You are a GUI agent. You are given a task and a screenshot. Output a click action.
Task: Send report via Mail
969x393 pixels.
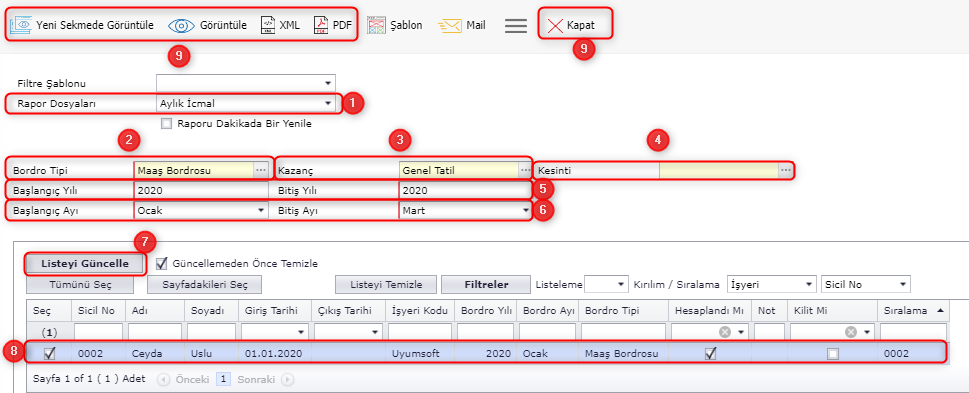(x=462, y=25)
